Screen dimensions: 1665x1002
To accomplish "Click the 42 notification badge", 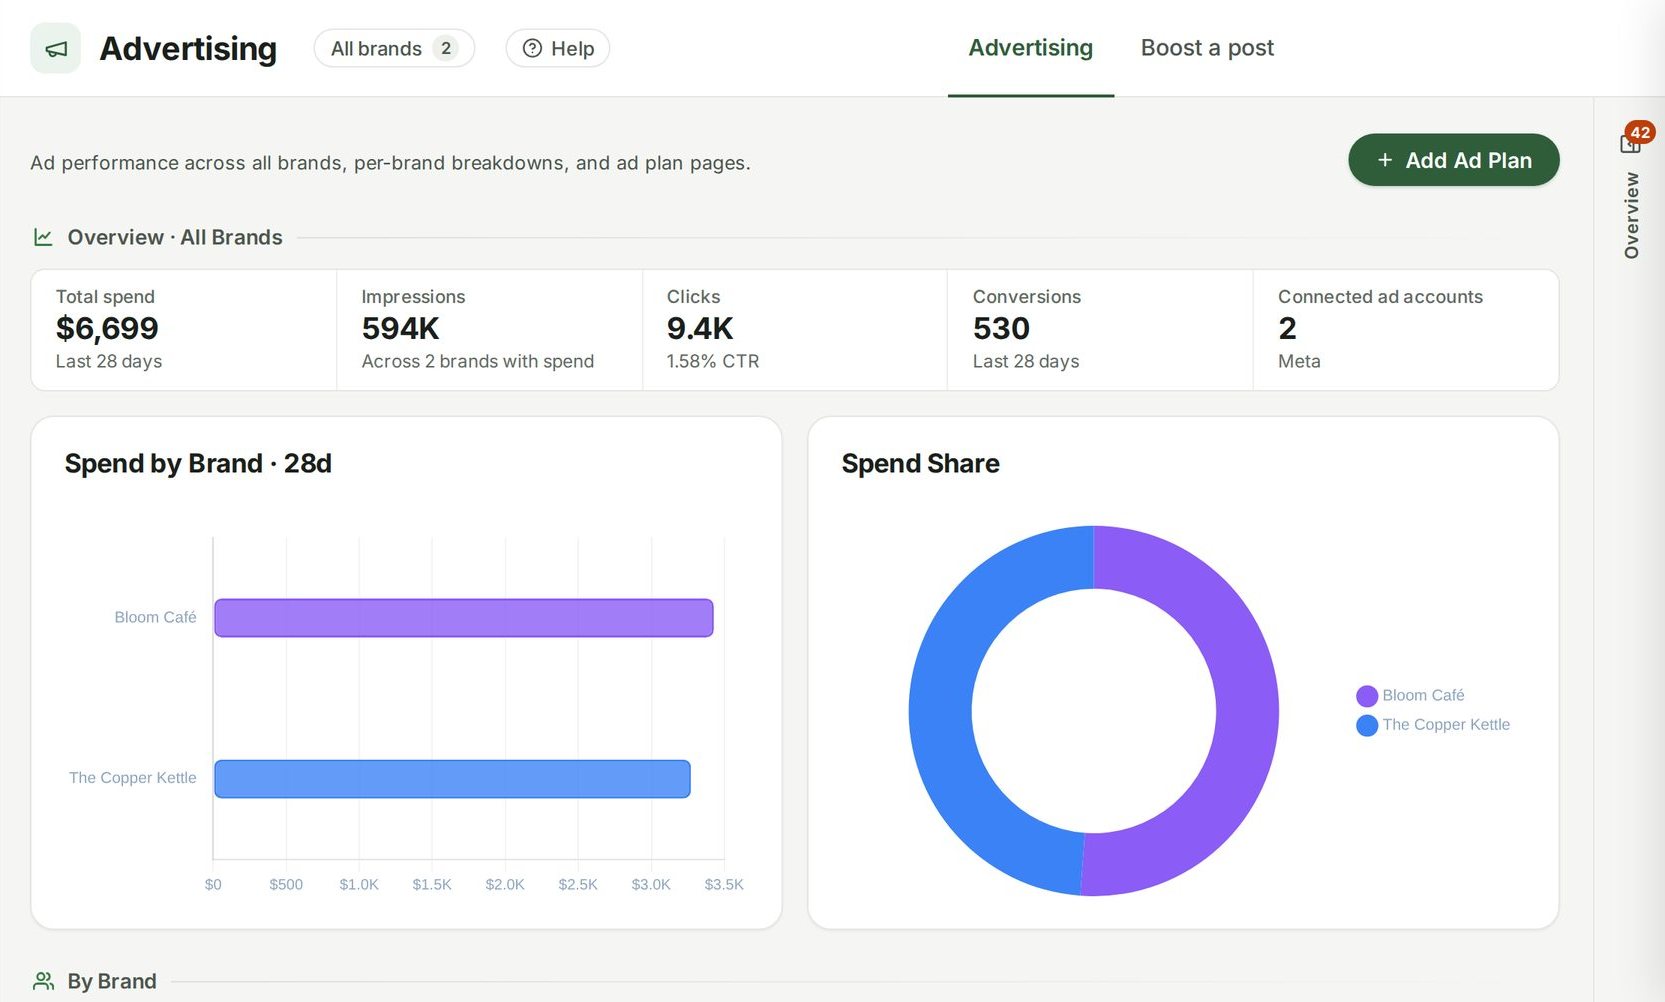I will pyautogui.click(x=1640, y=132).
